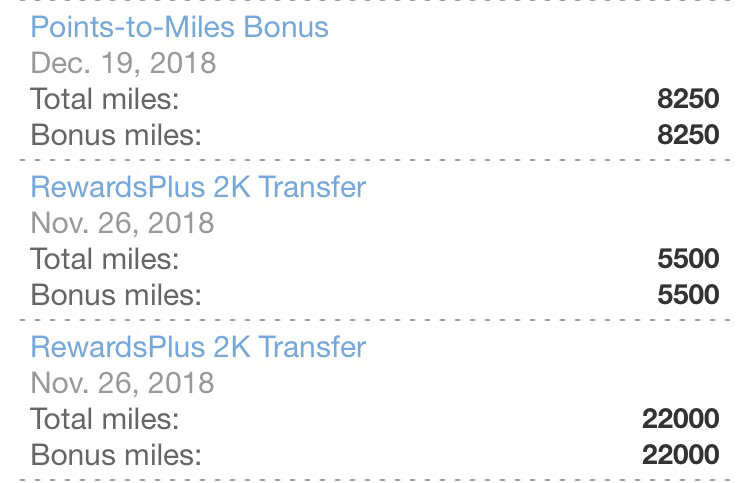Click Total miles label under Points-to-Miles Bonus
Viewport: 750px width, 483px height.
pyautogui.click(x=105, y=99)
